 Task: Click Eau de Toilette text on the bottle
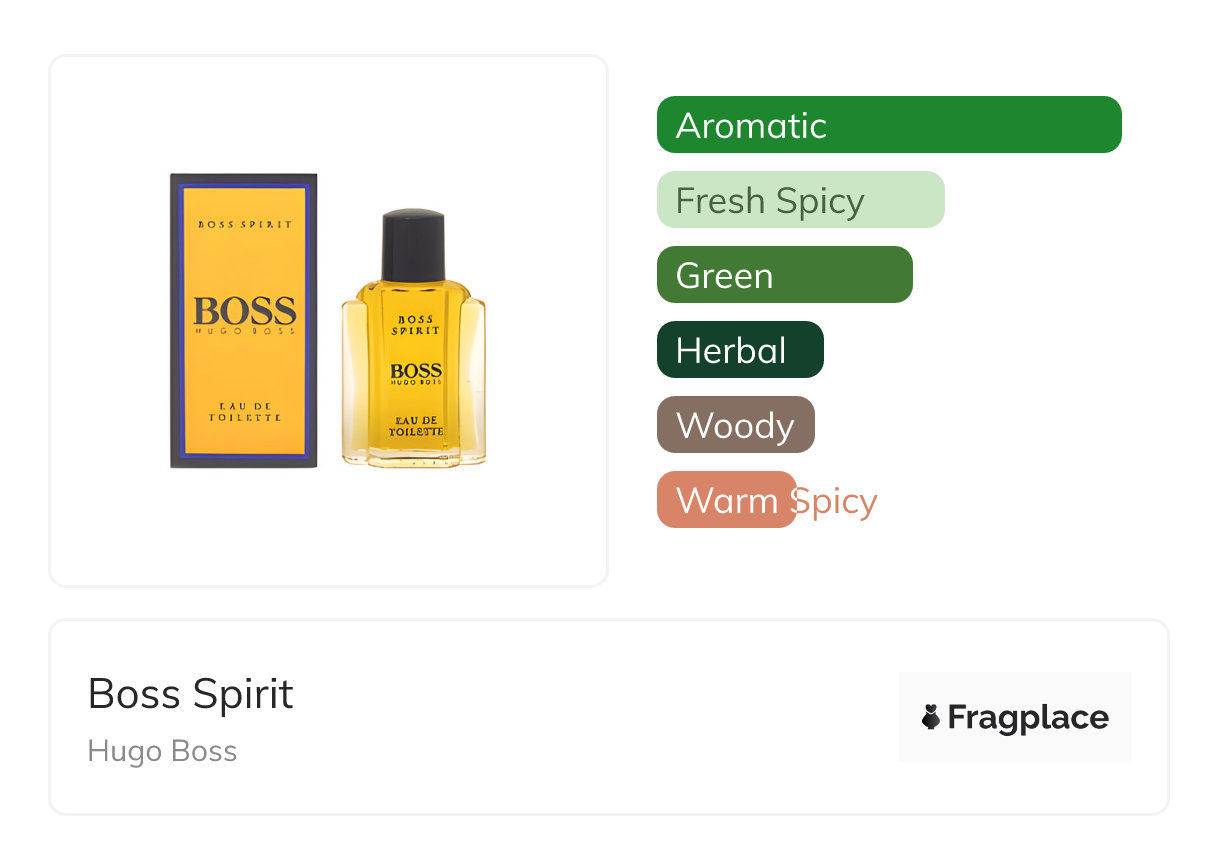(x=415, y=424)
